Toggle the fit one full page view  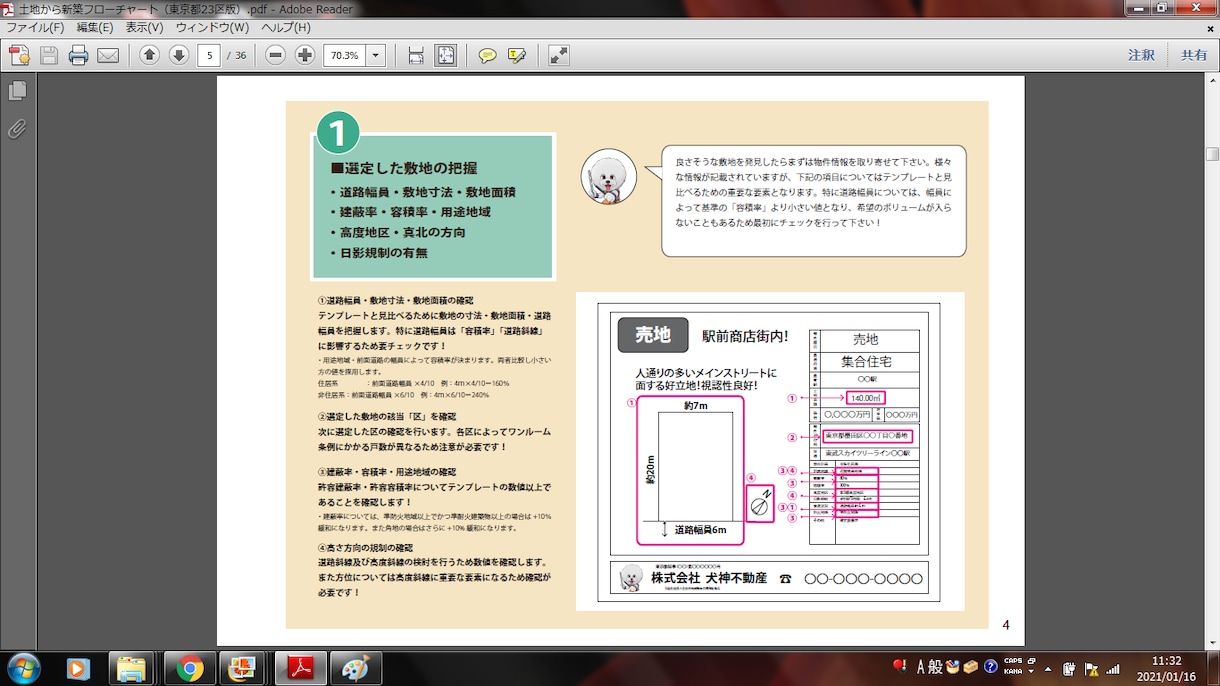click(x=446, y=55)
